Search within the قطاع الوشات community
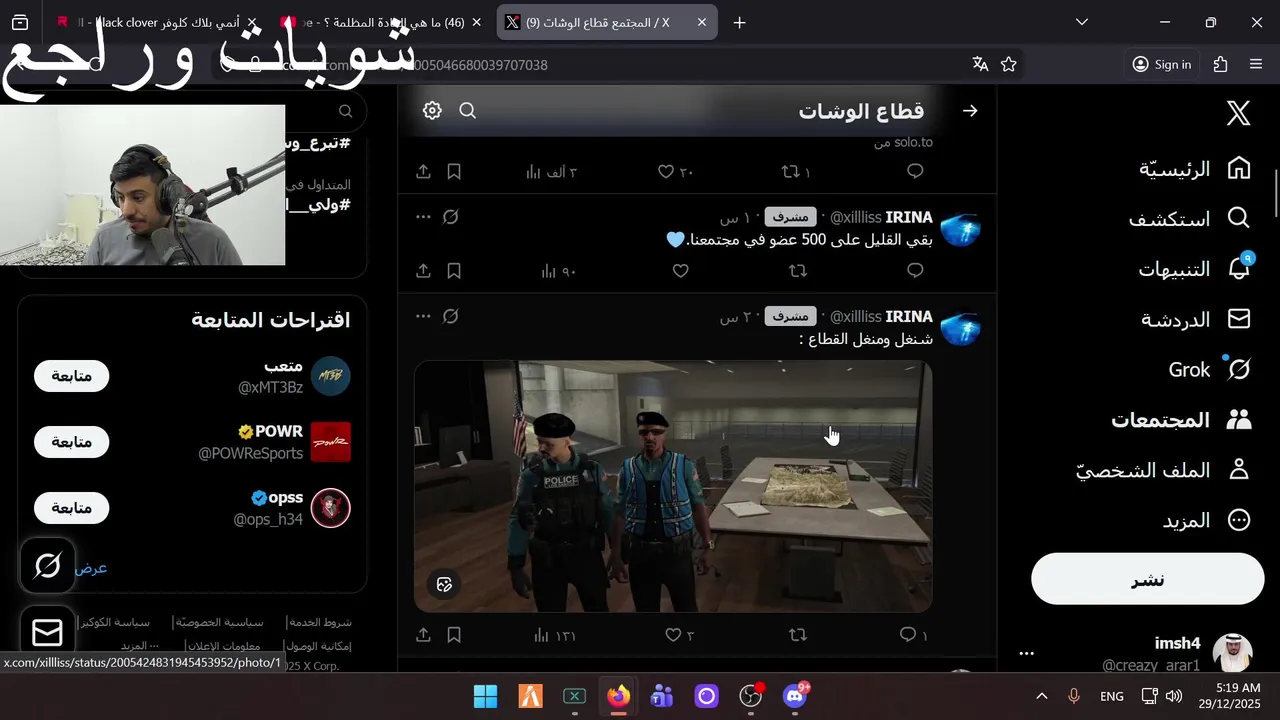This screenshot has height=720, width=1280. click(x=468, y=111)
